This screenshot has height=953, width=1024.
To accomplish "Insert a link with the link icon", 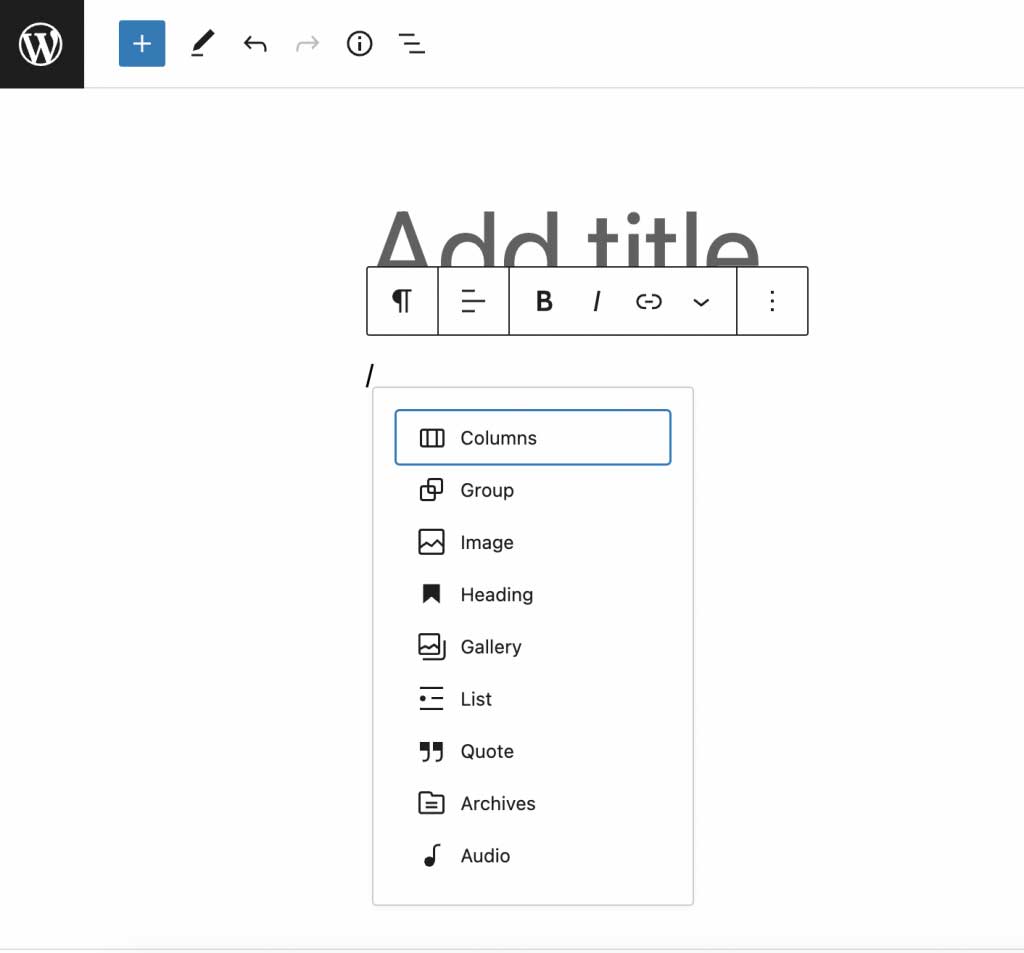I will 648,301.
